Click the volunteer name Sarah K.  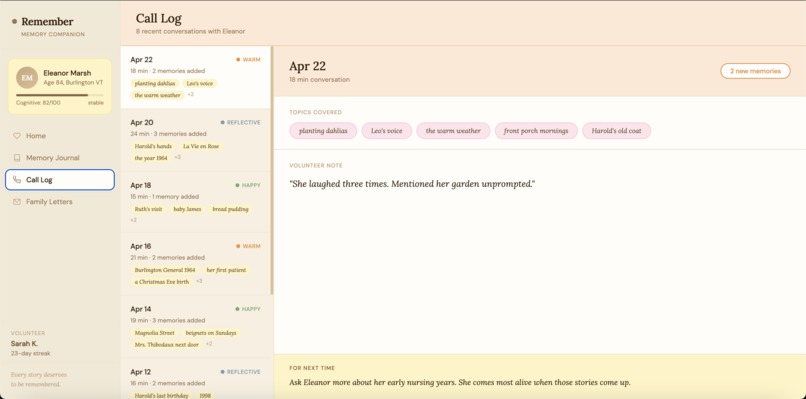[24, 343]
